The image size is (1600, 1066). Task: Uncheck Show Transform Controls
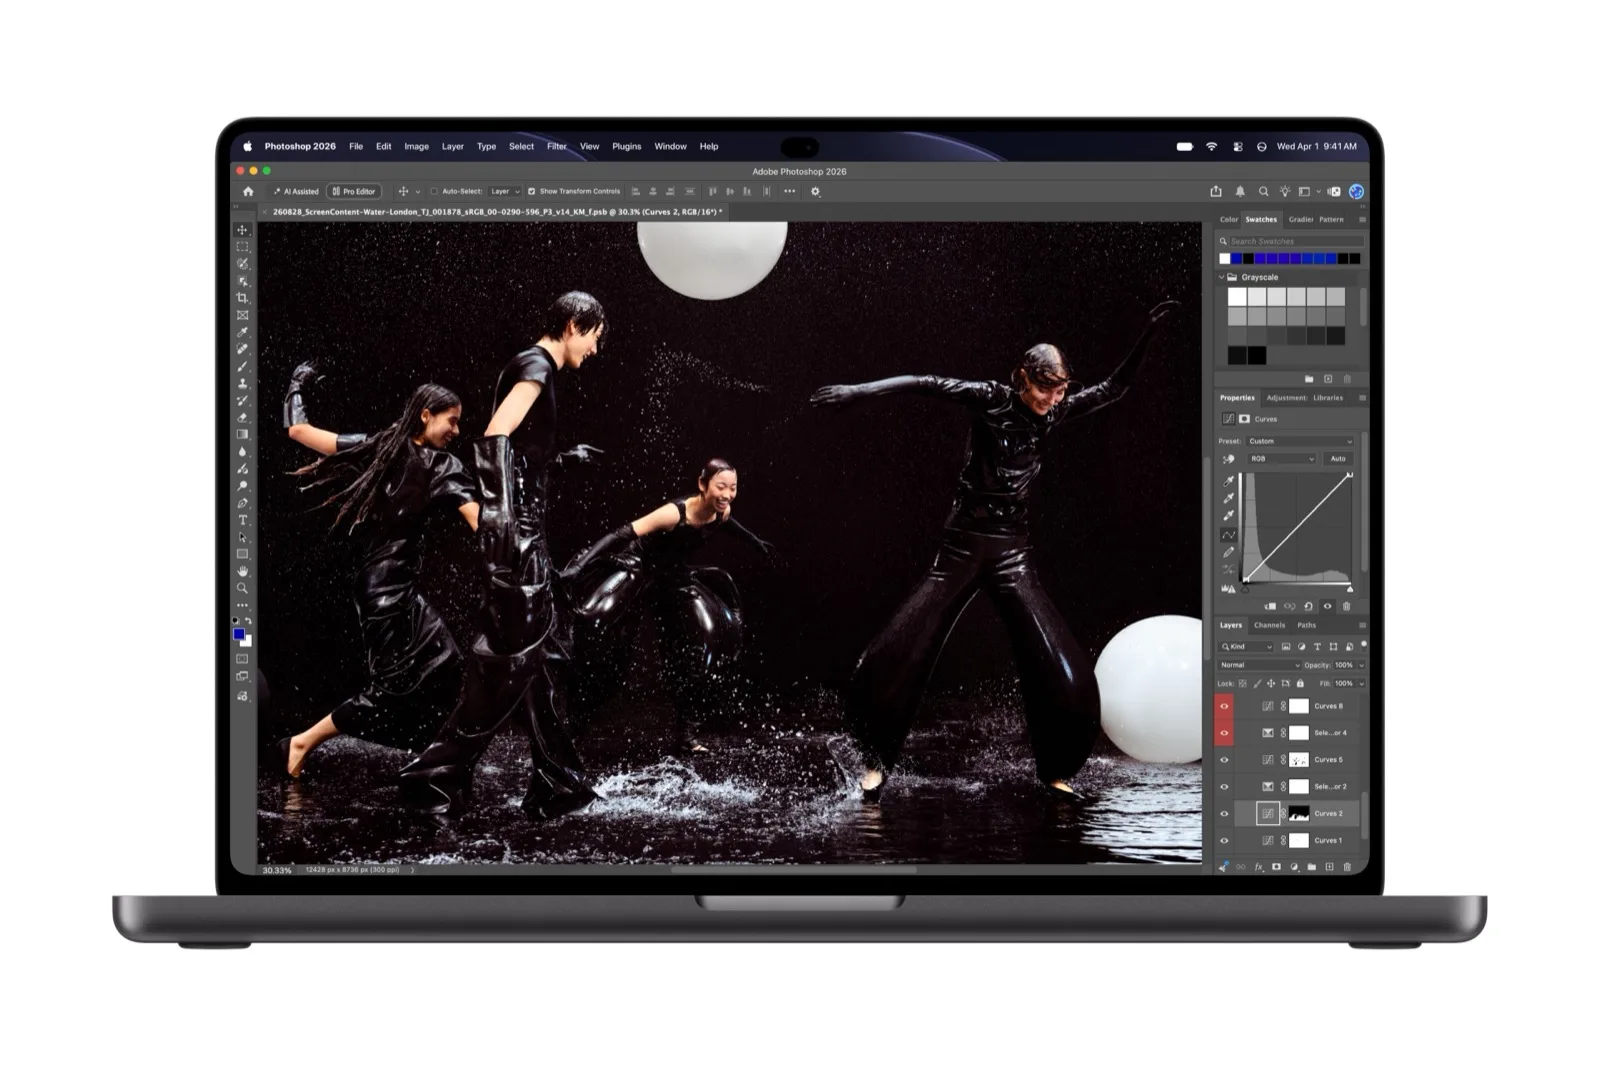click(x=531, y=191)
